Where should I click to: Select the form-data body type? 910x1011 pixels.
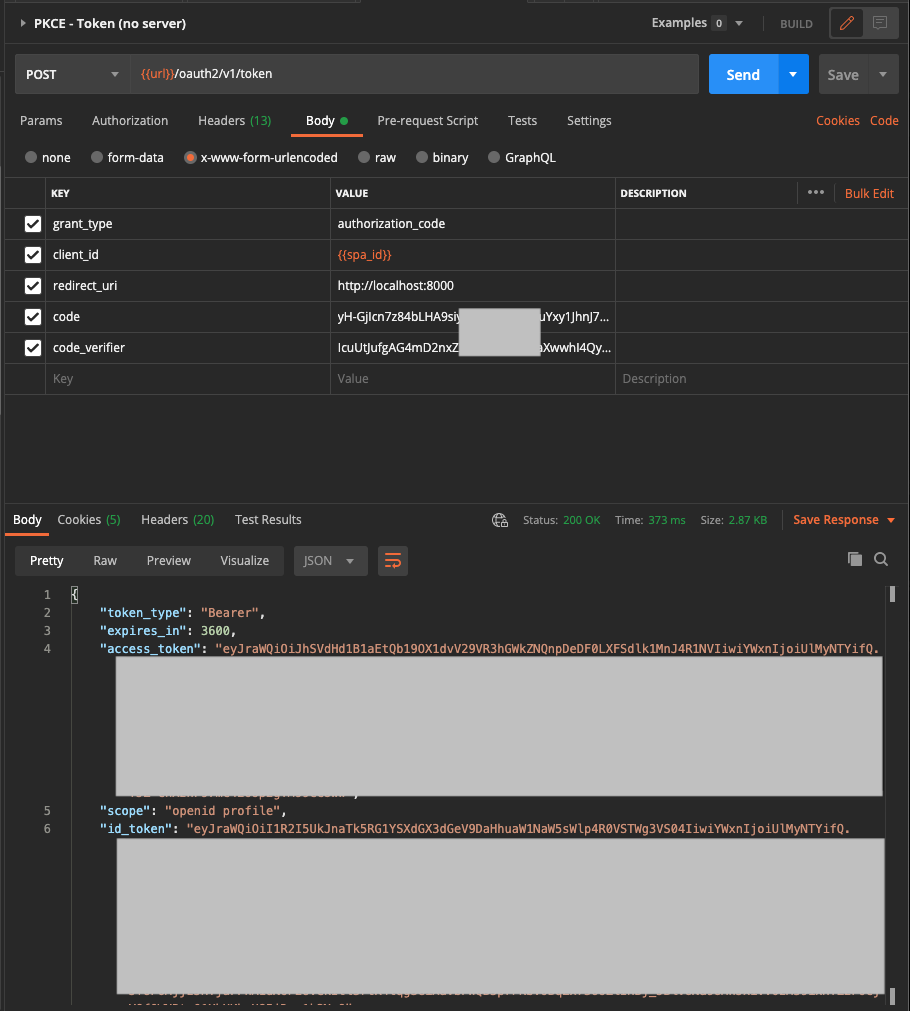(97, 157)
